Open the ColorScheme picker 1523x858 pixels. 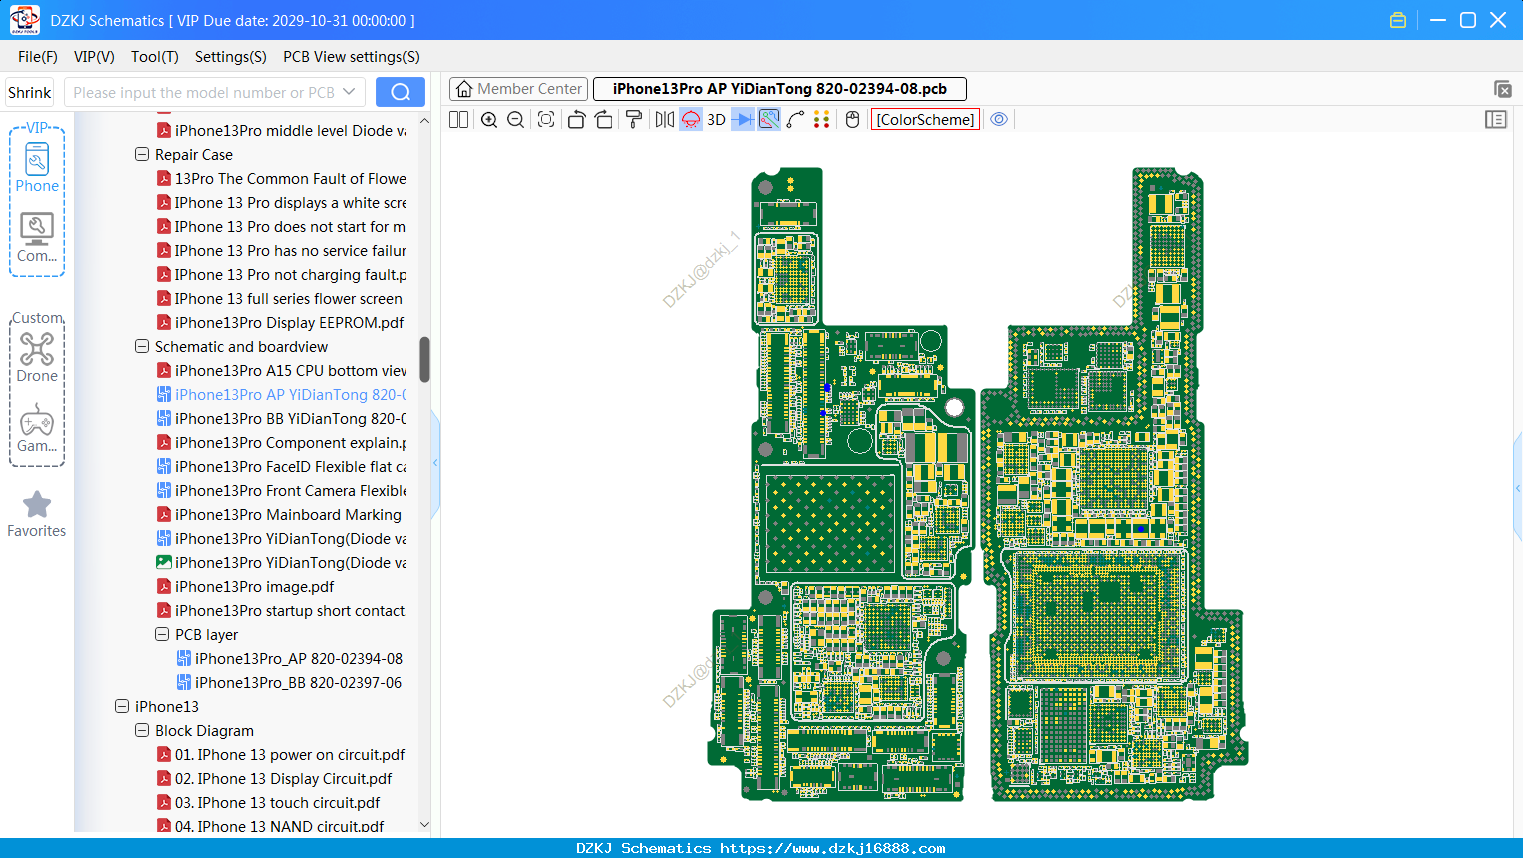click(x=925, y=120)
